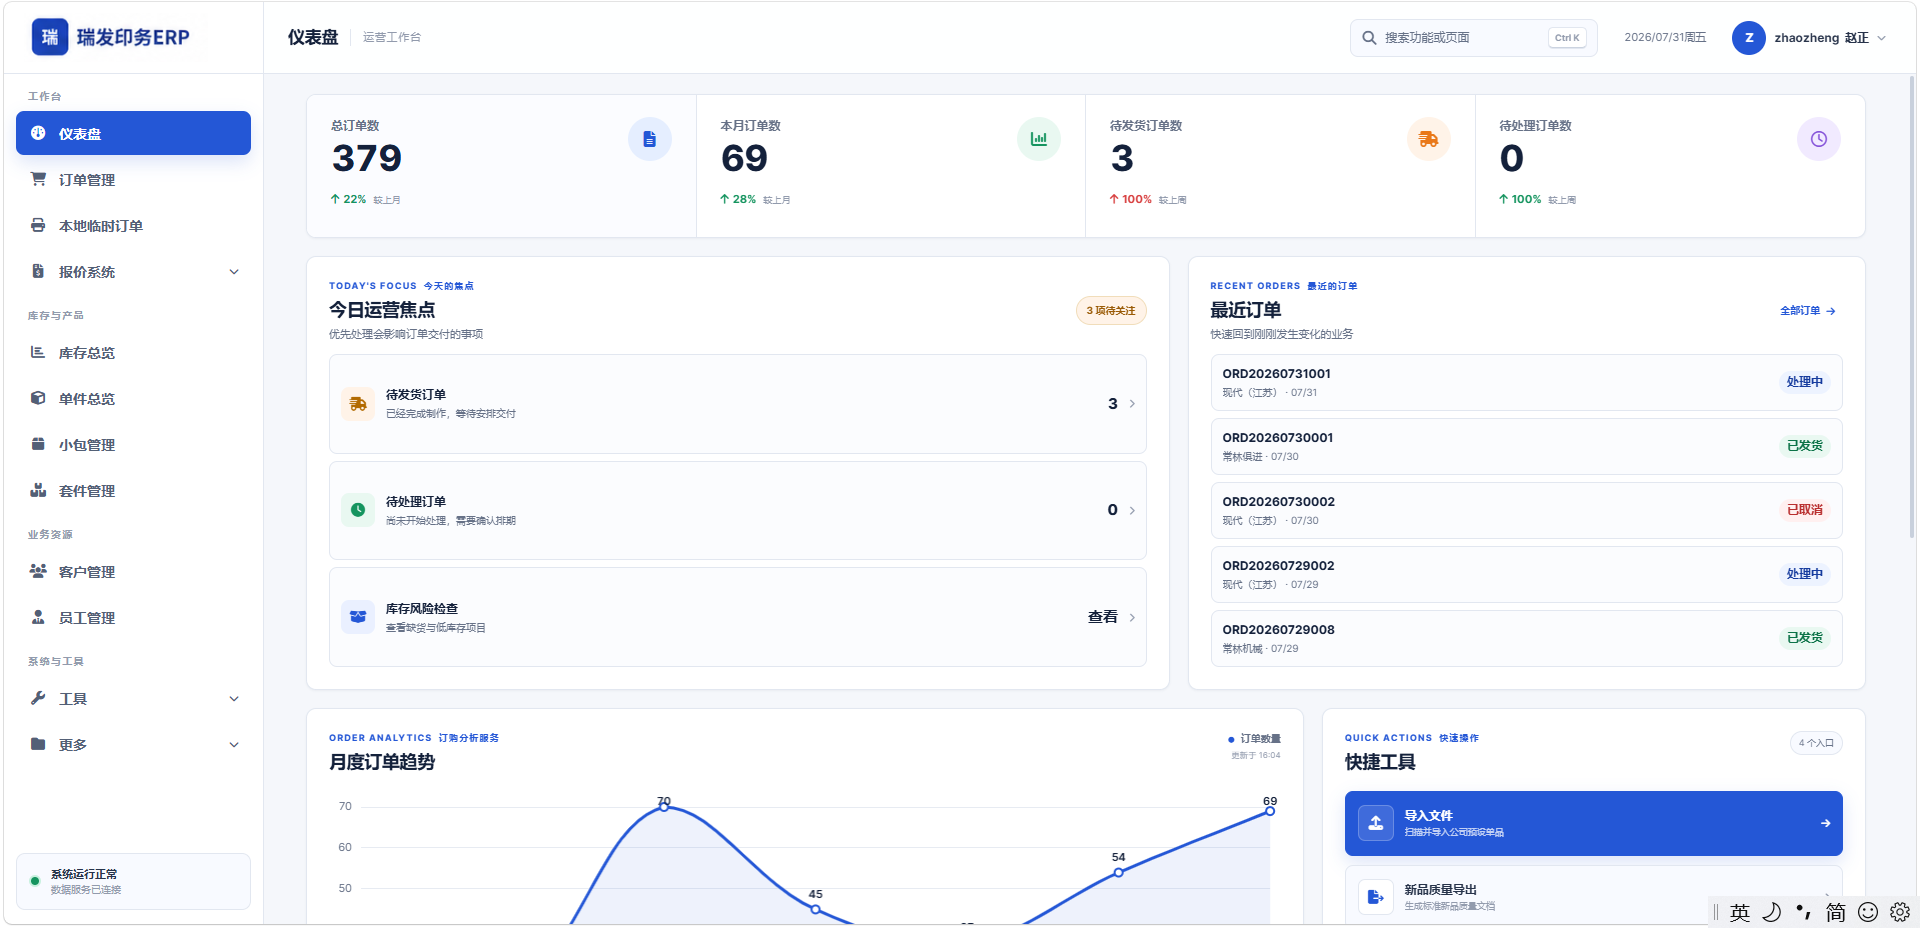The height and width of the screenshot is (928, 1920).
Task: Click the 待发货订单数 truck icon
Action: click(x=1428, y=139)
